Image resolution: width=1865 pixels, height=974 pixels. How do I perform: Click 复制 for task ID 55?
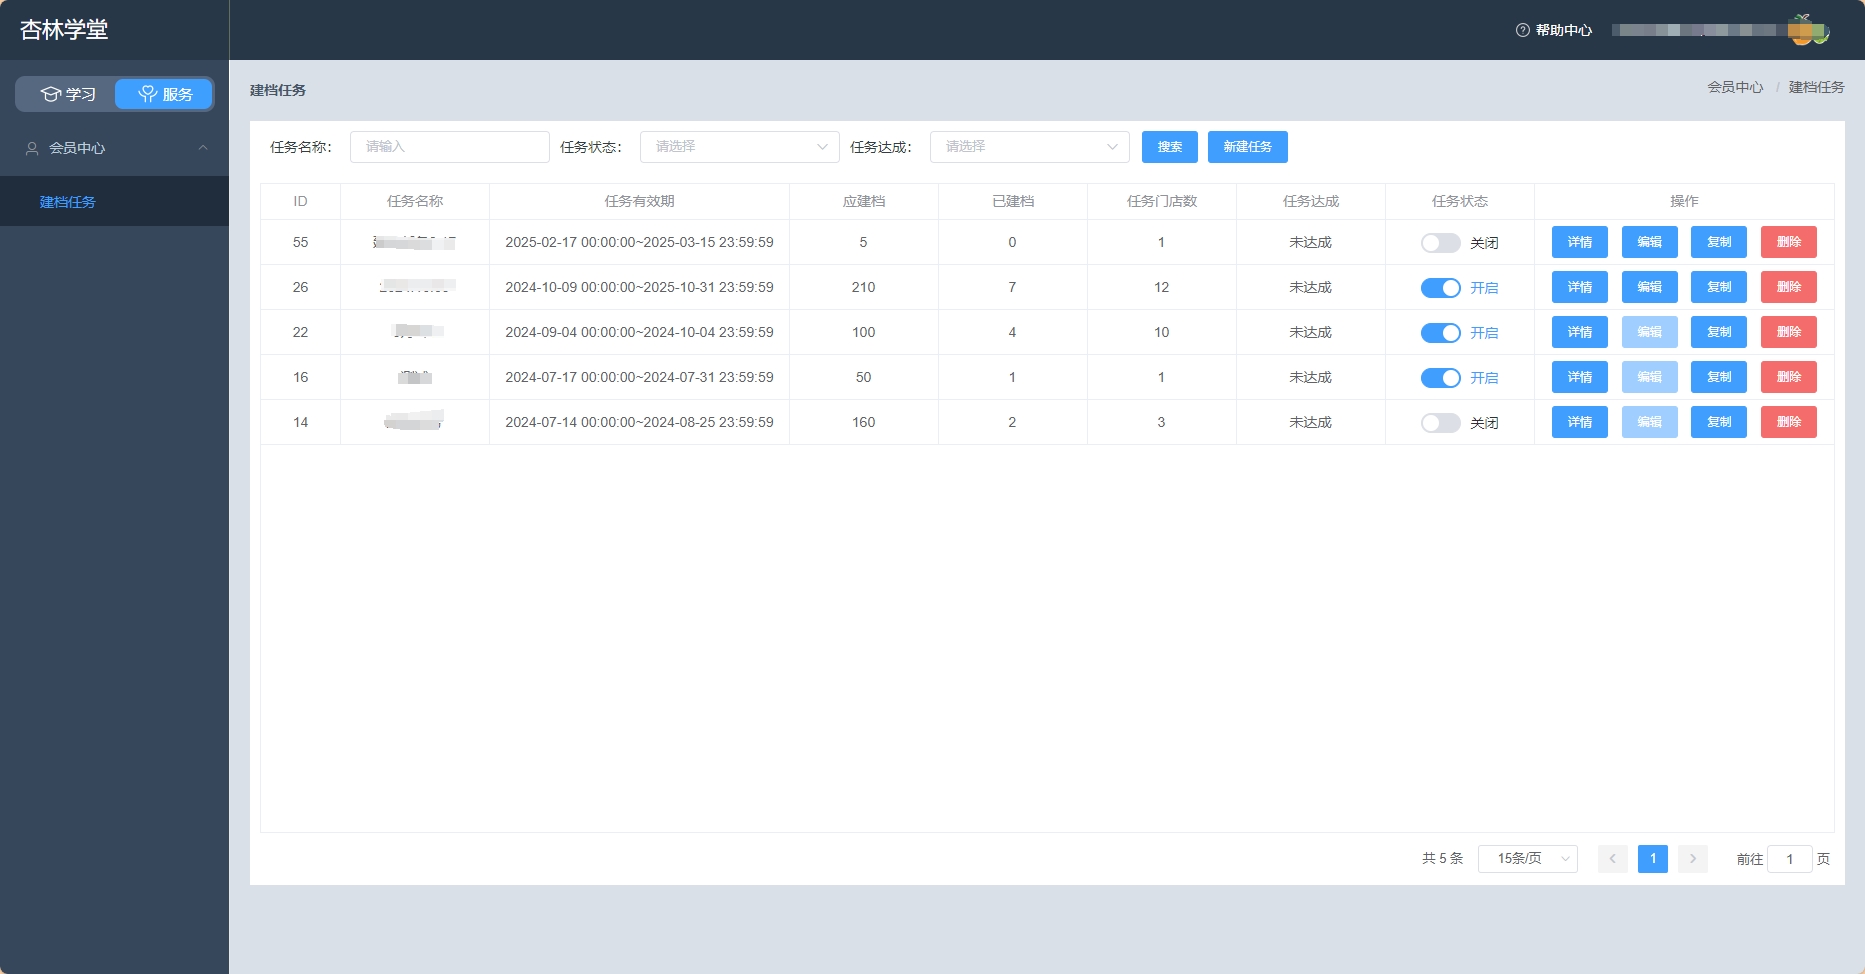pyautogui.click(x=1719, y=242)
